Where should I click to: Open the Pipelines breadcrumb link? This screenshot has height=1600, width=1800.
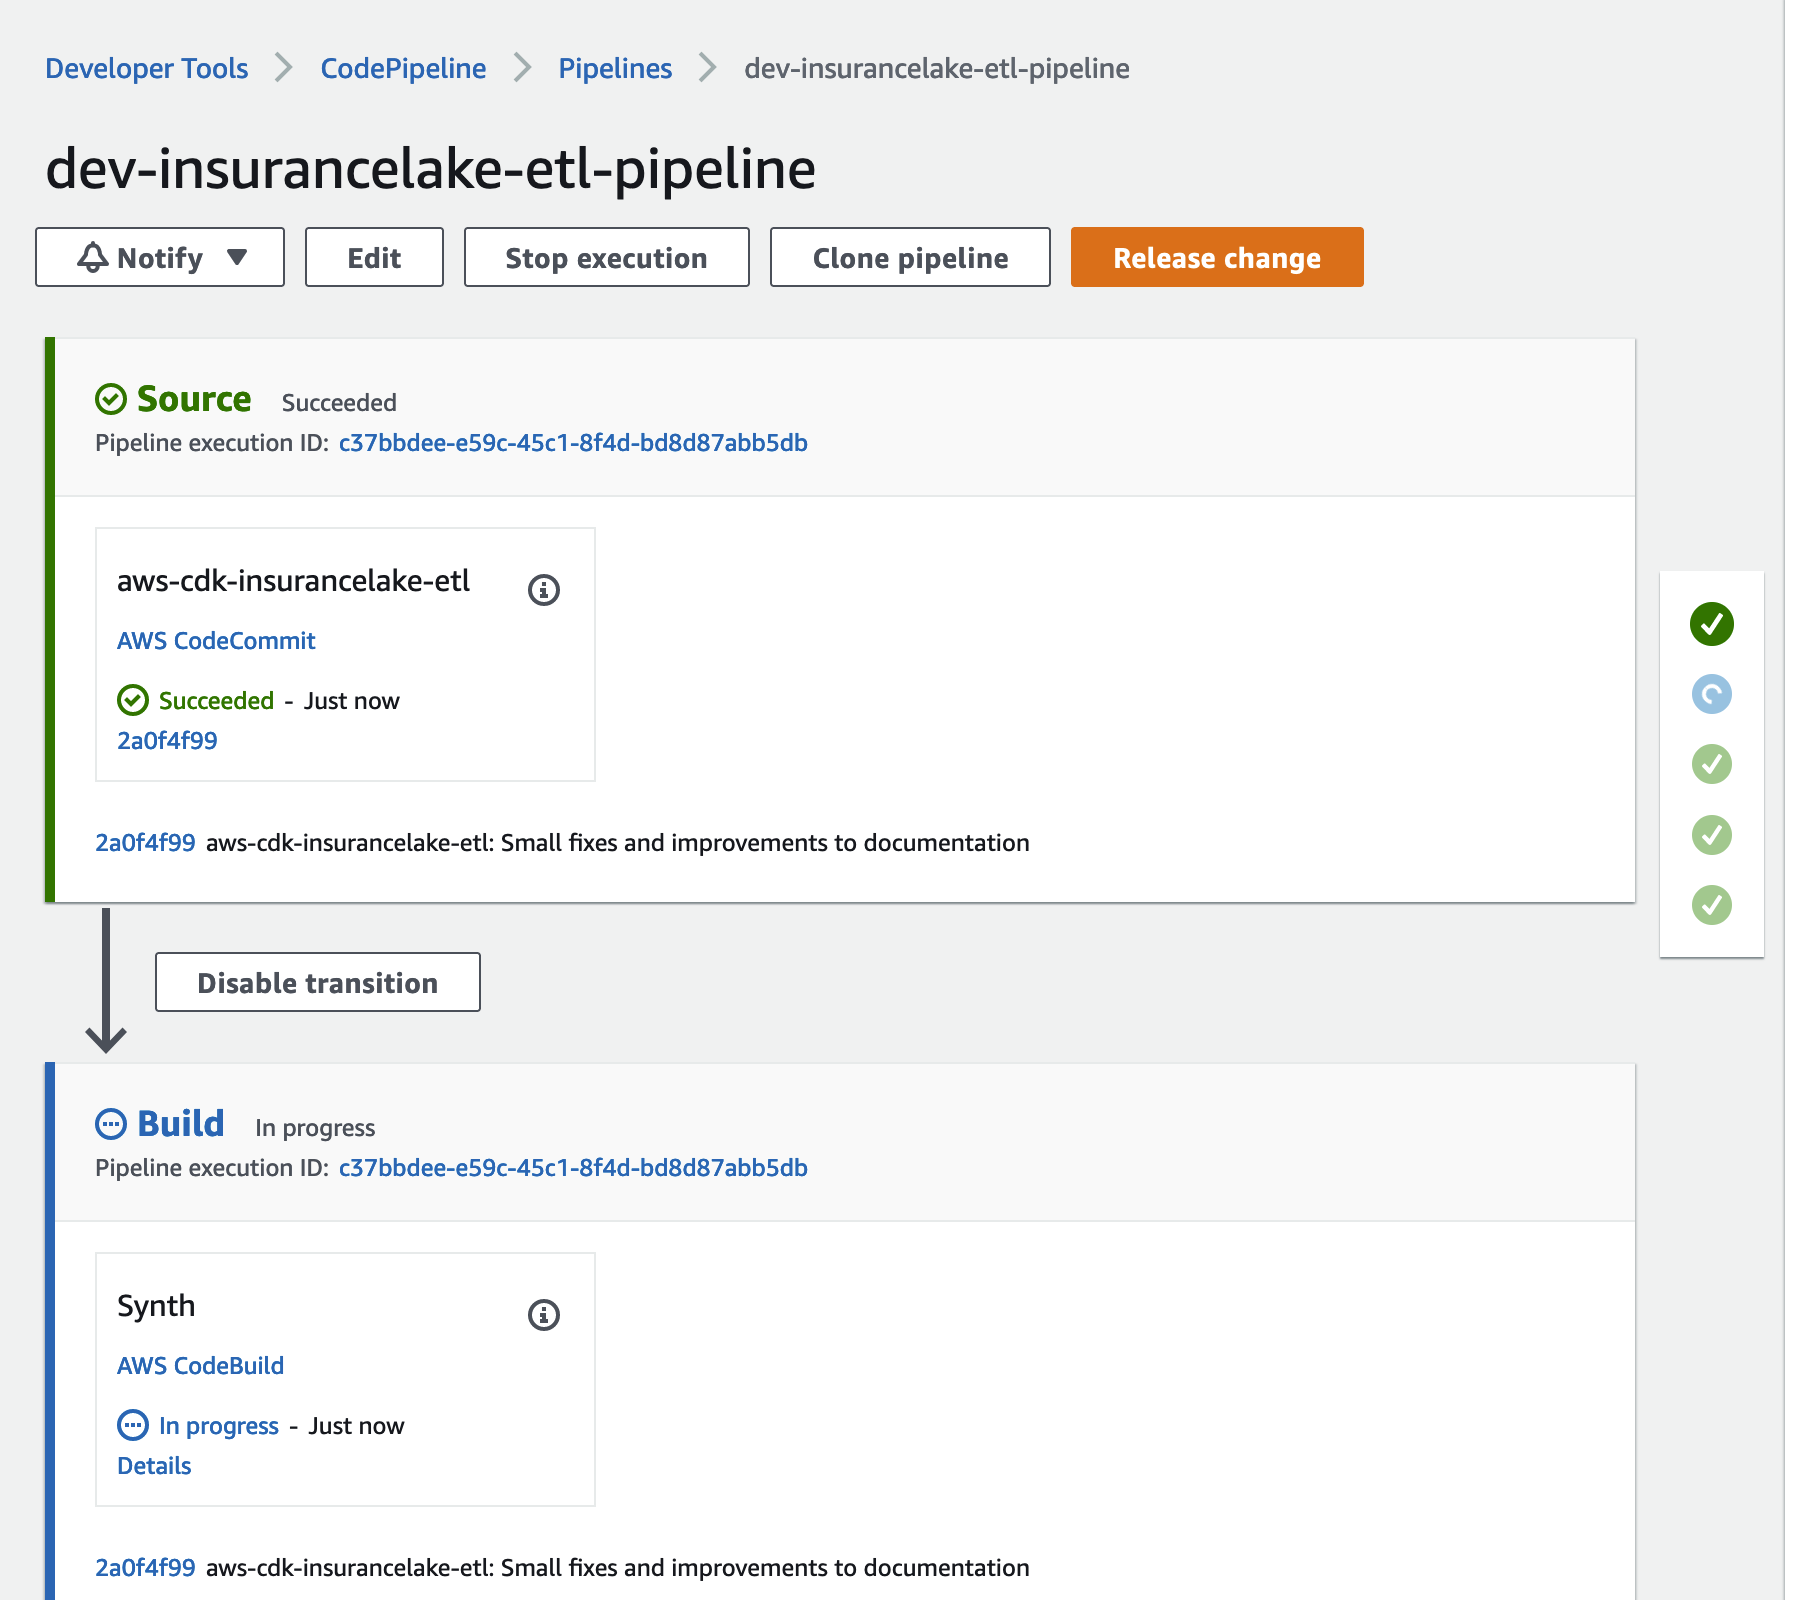click(615, 69)
